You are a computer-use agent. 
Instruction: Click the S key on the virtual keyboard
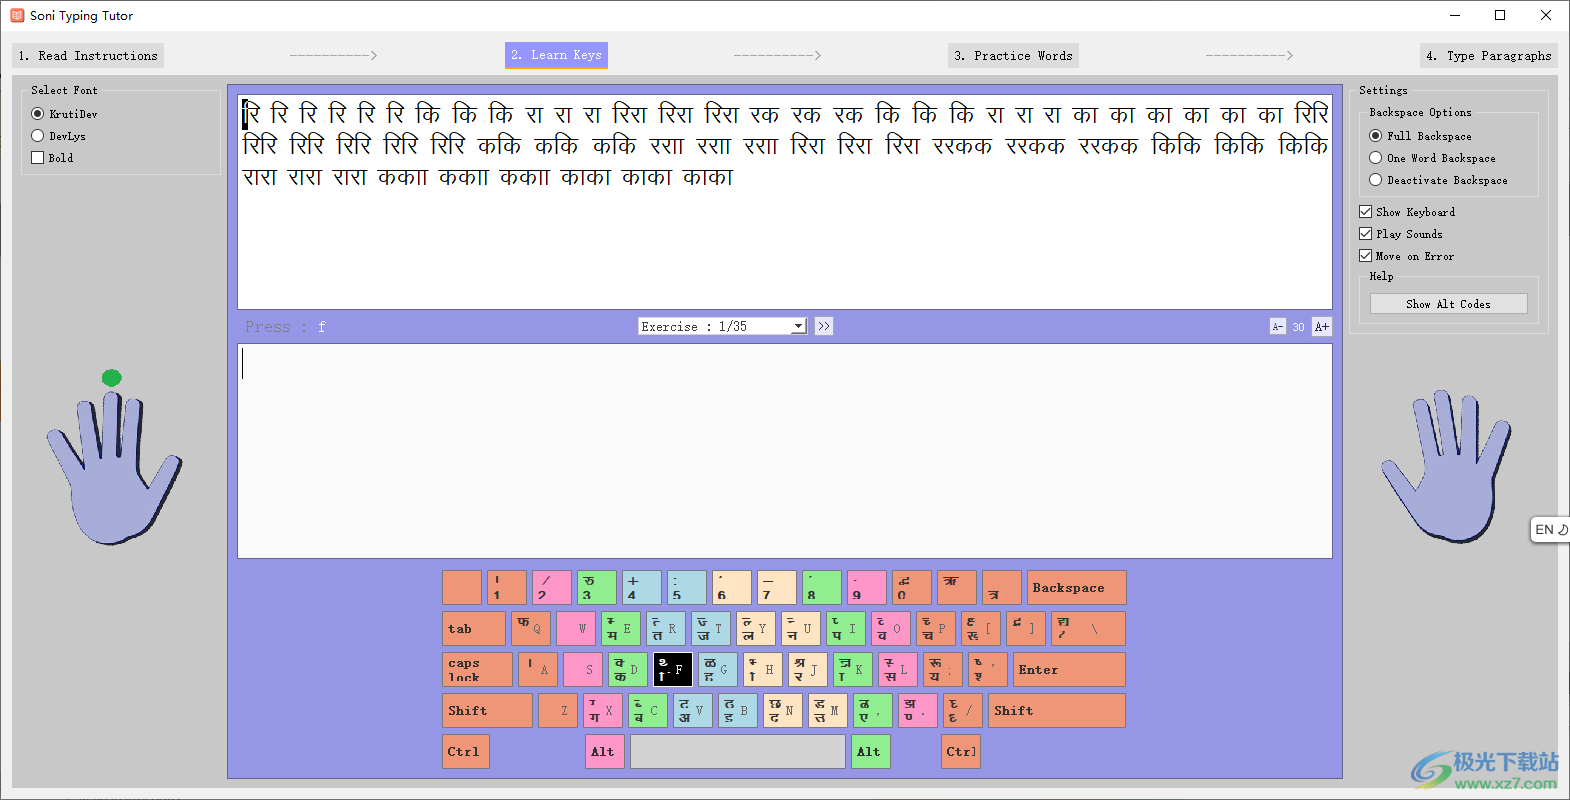[x=582, y=669]
